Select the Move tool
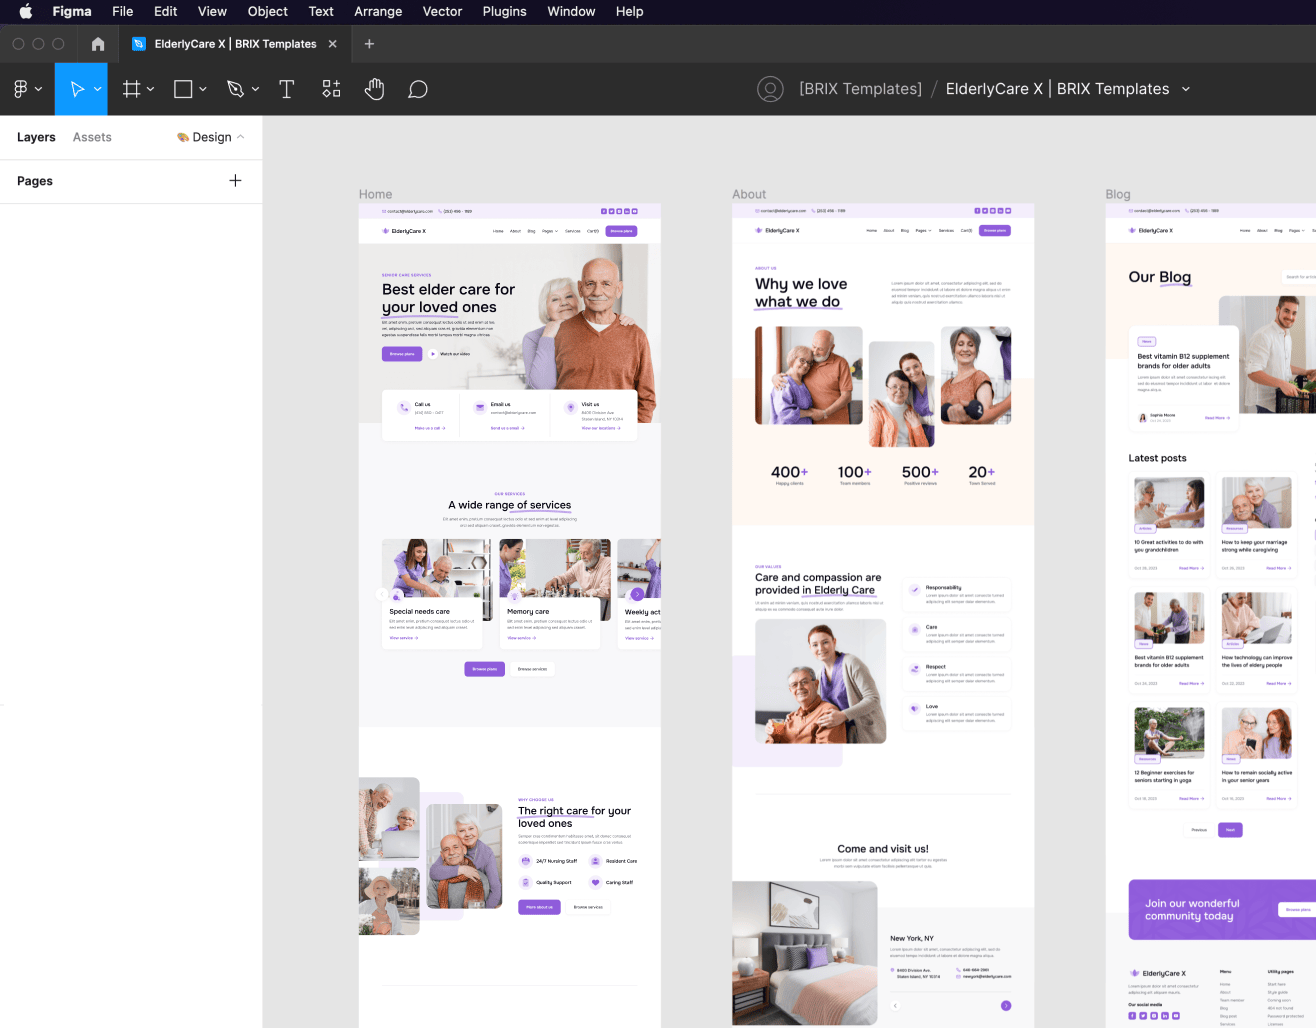Screen dimensions: 1316x1028 coord(75,88)
